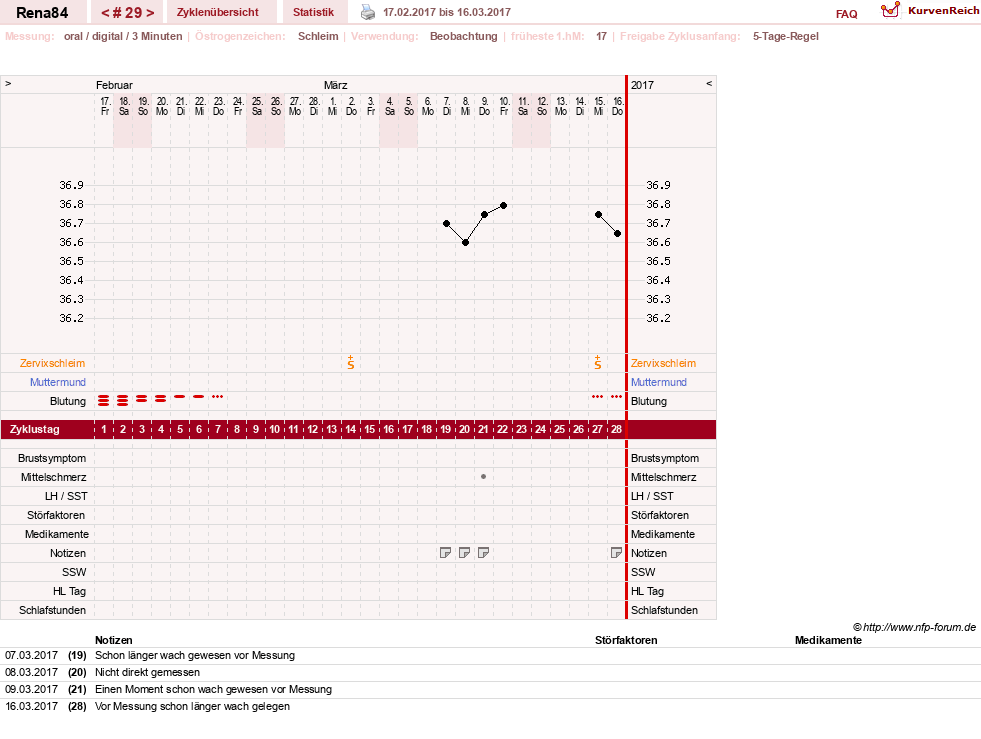Viewport: 981px width, 739px height.
Task: Click cycle day 25 in the Zyklustag bar
Action: coord(560,429)
